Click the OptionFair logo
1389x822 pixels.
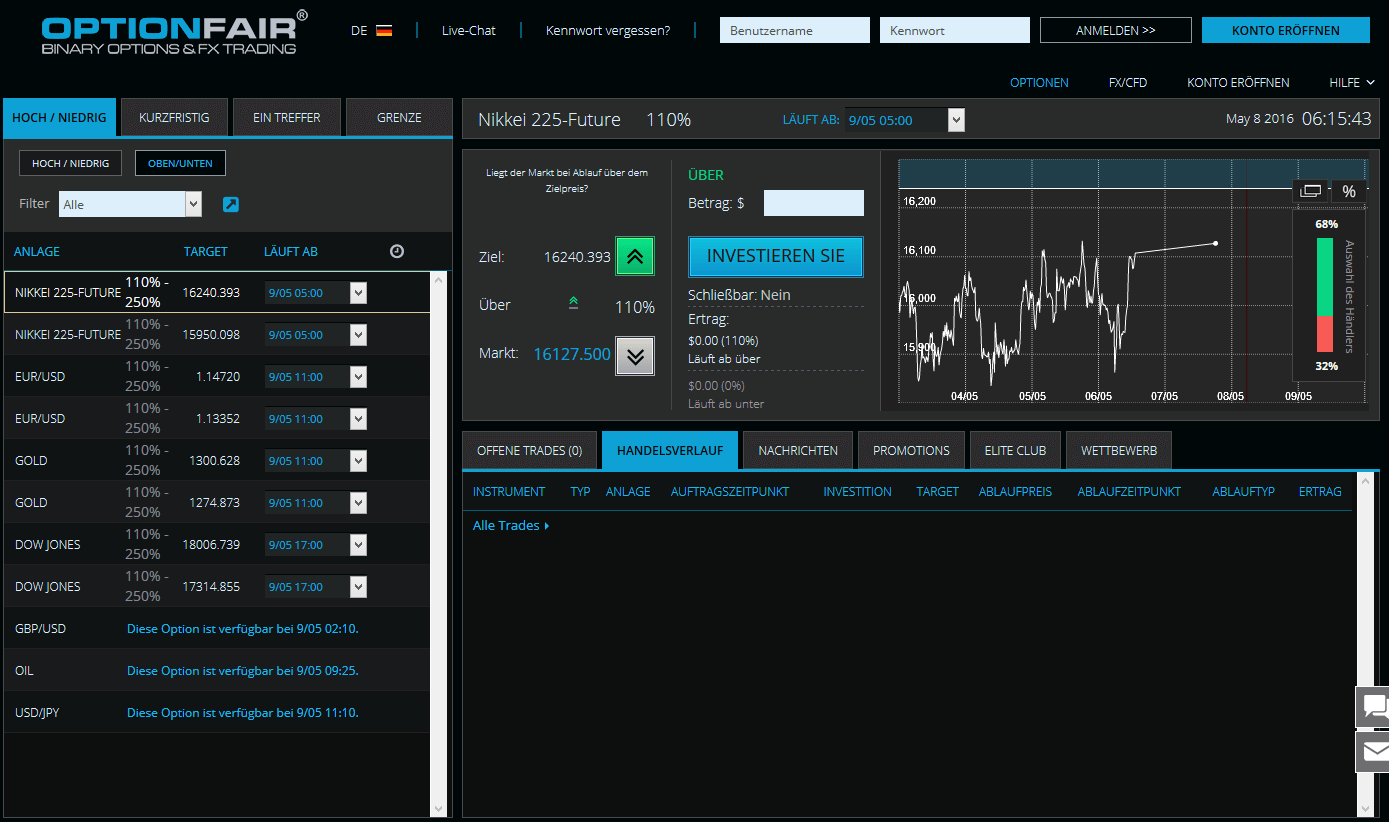click(x=175, y=32)
